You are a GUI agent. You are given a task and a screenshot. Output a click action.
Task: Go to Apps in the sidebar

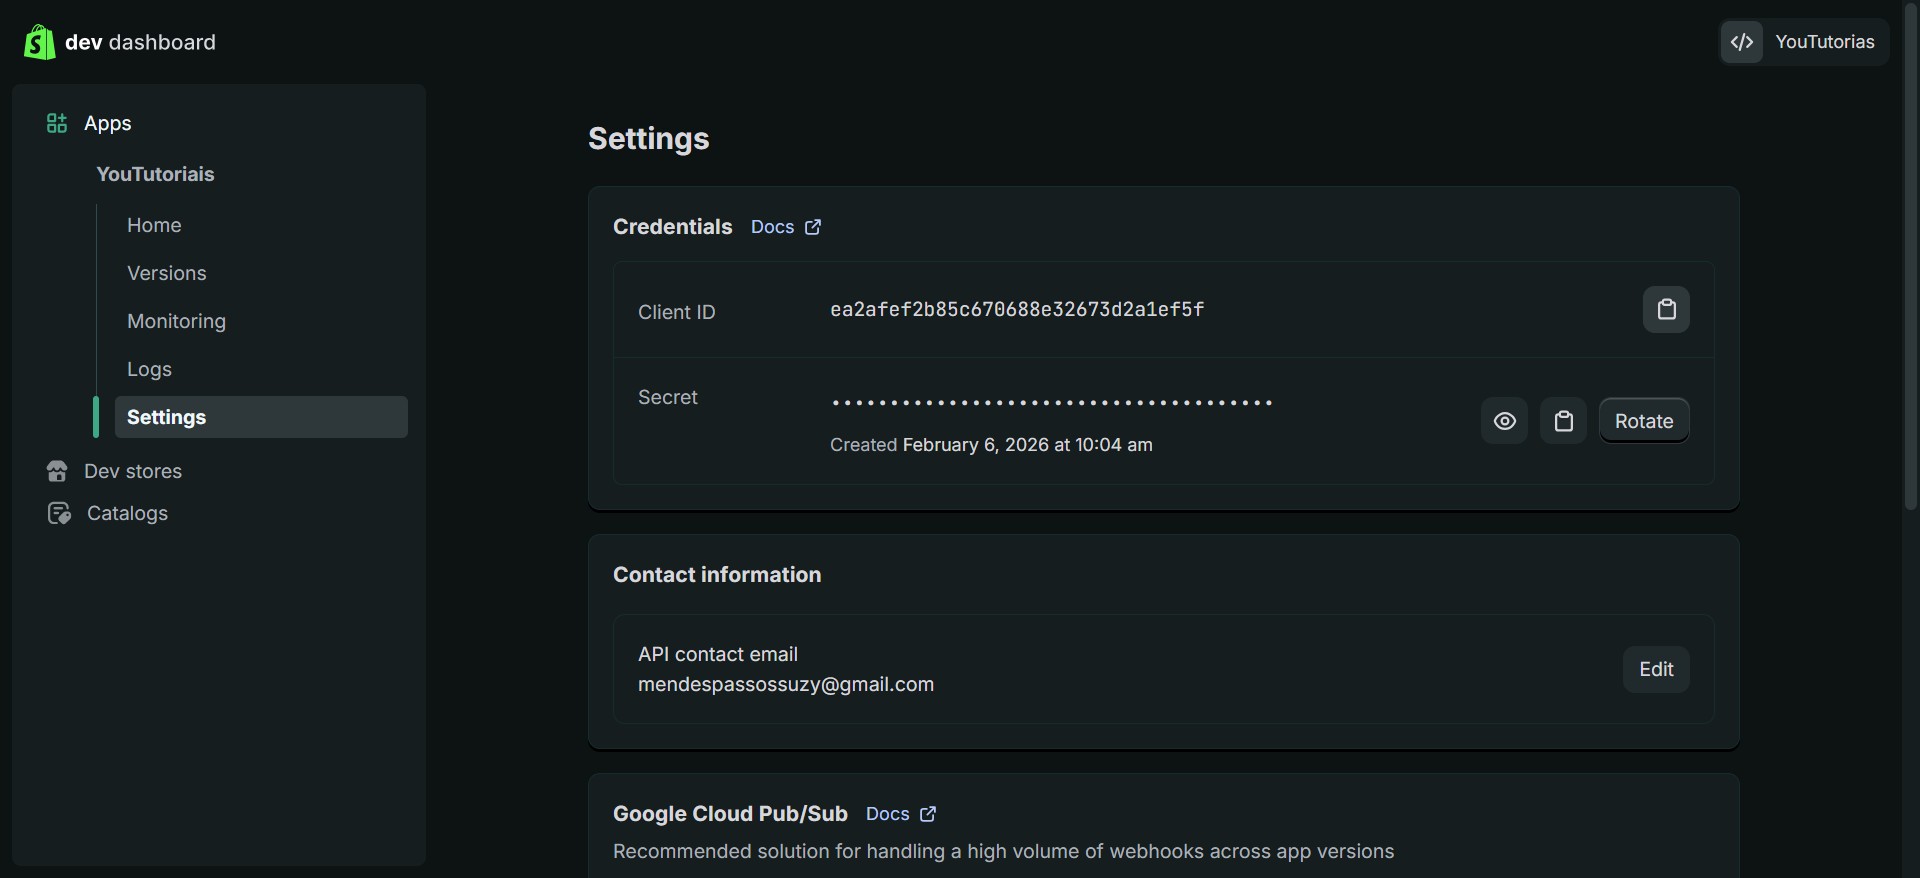point(108,123)
